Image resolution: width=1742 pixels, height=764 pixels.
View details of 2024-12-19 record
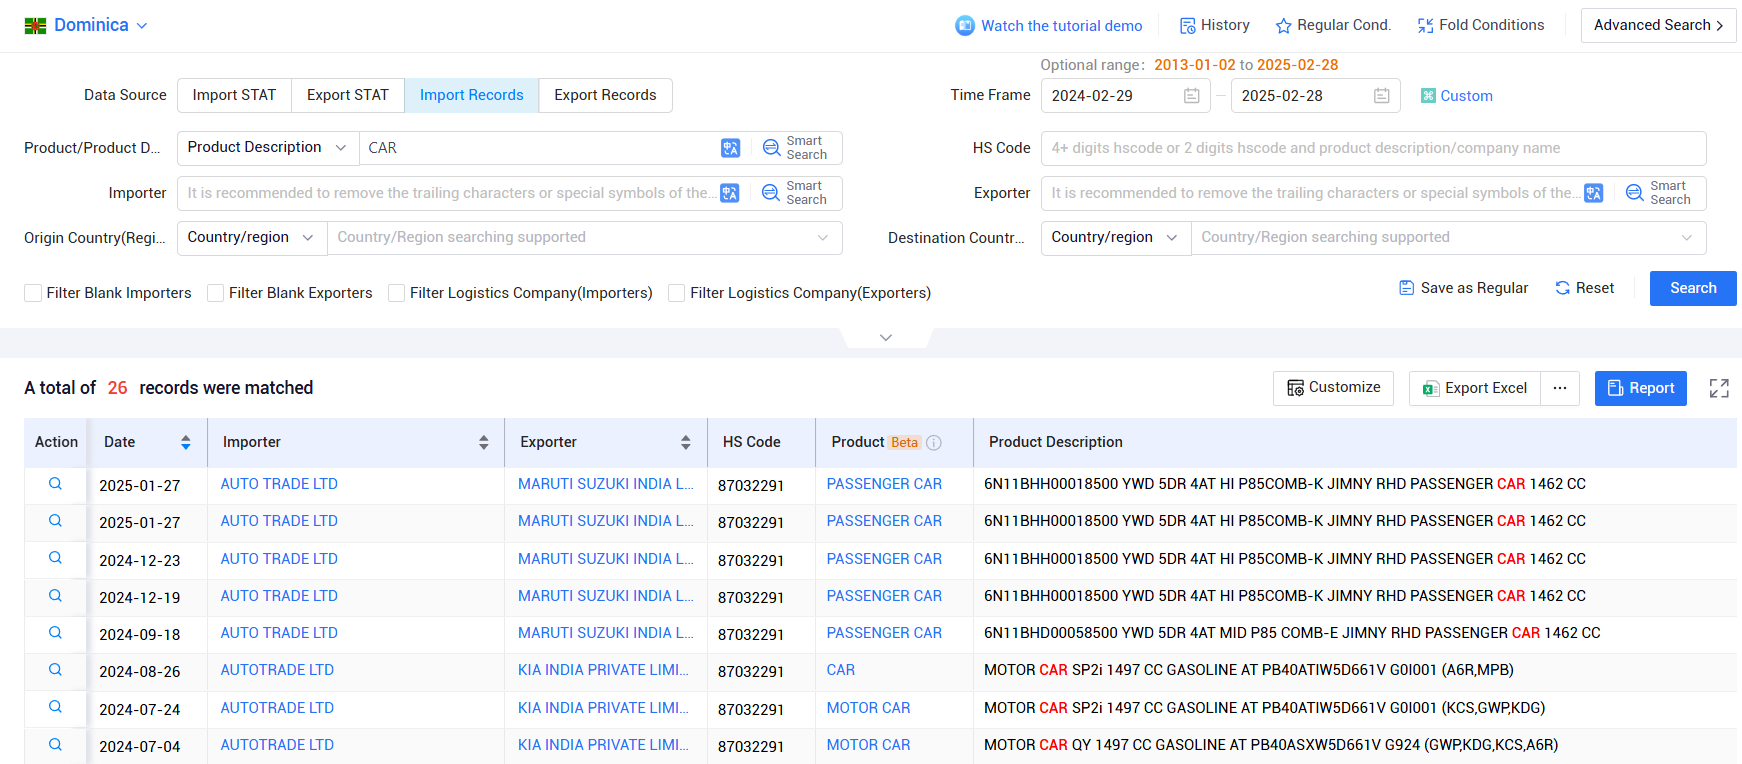tap(55, 596)
